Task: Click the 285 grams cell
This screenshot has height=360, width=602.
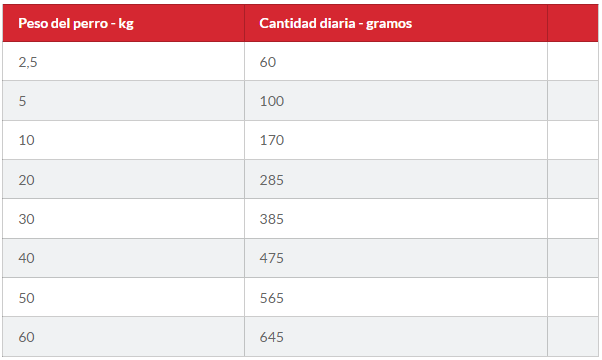Action: pyautogui.click(x=396, y=179)
